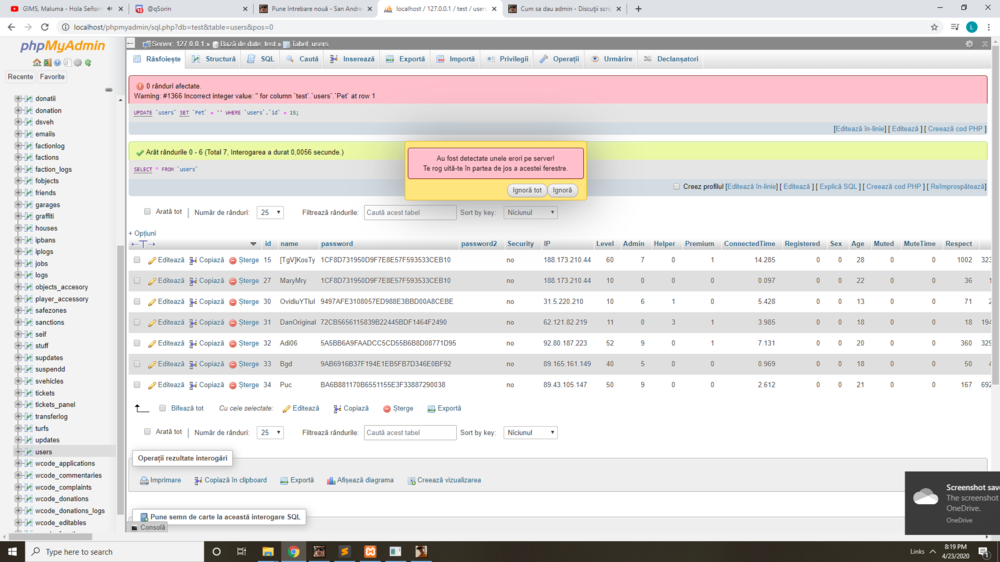Expand the tickets table tree node
The image size is (1000, 562).
pyautogui.click(x=18, y=393)
